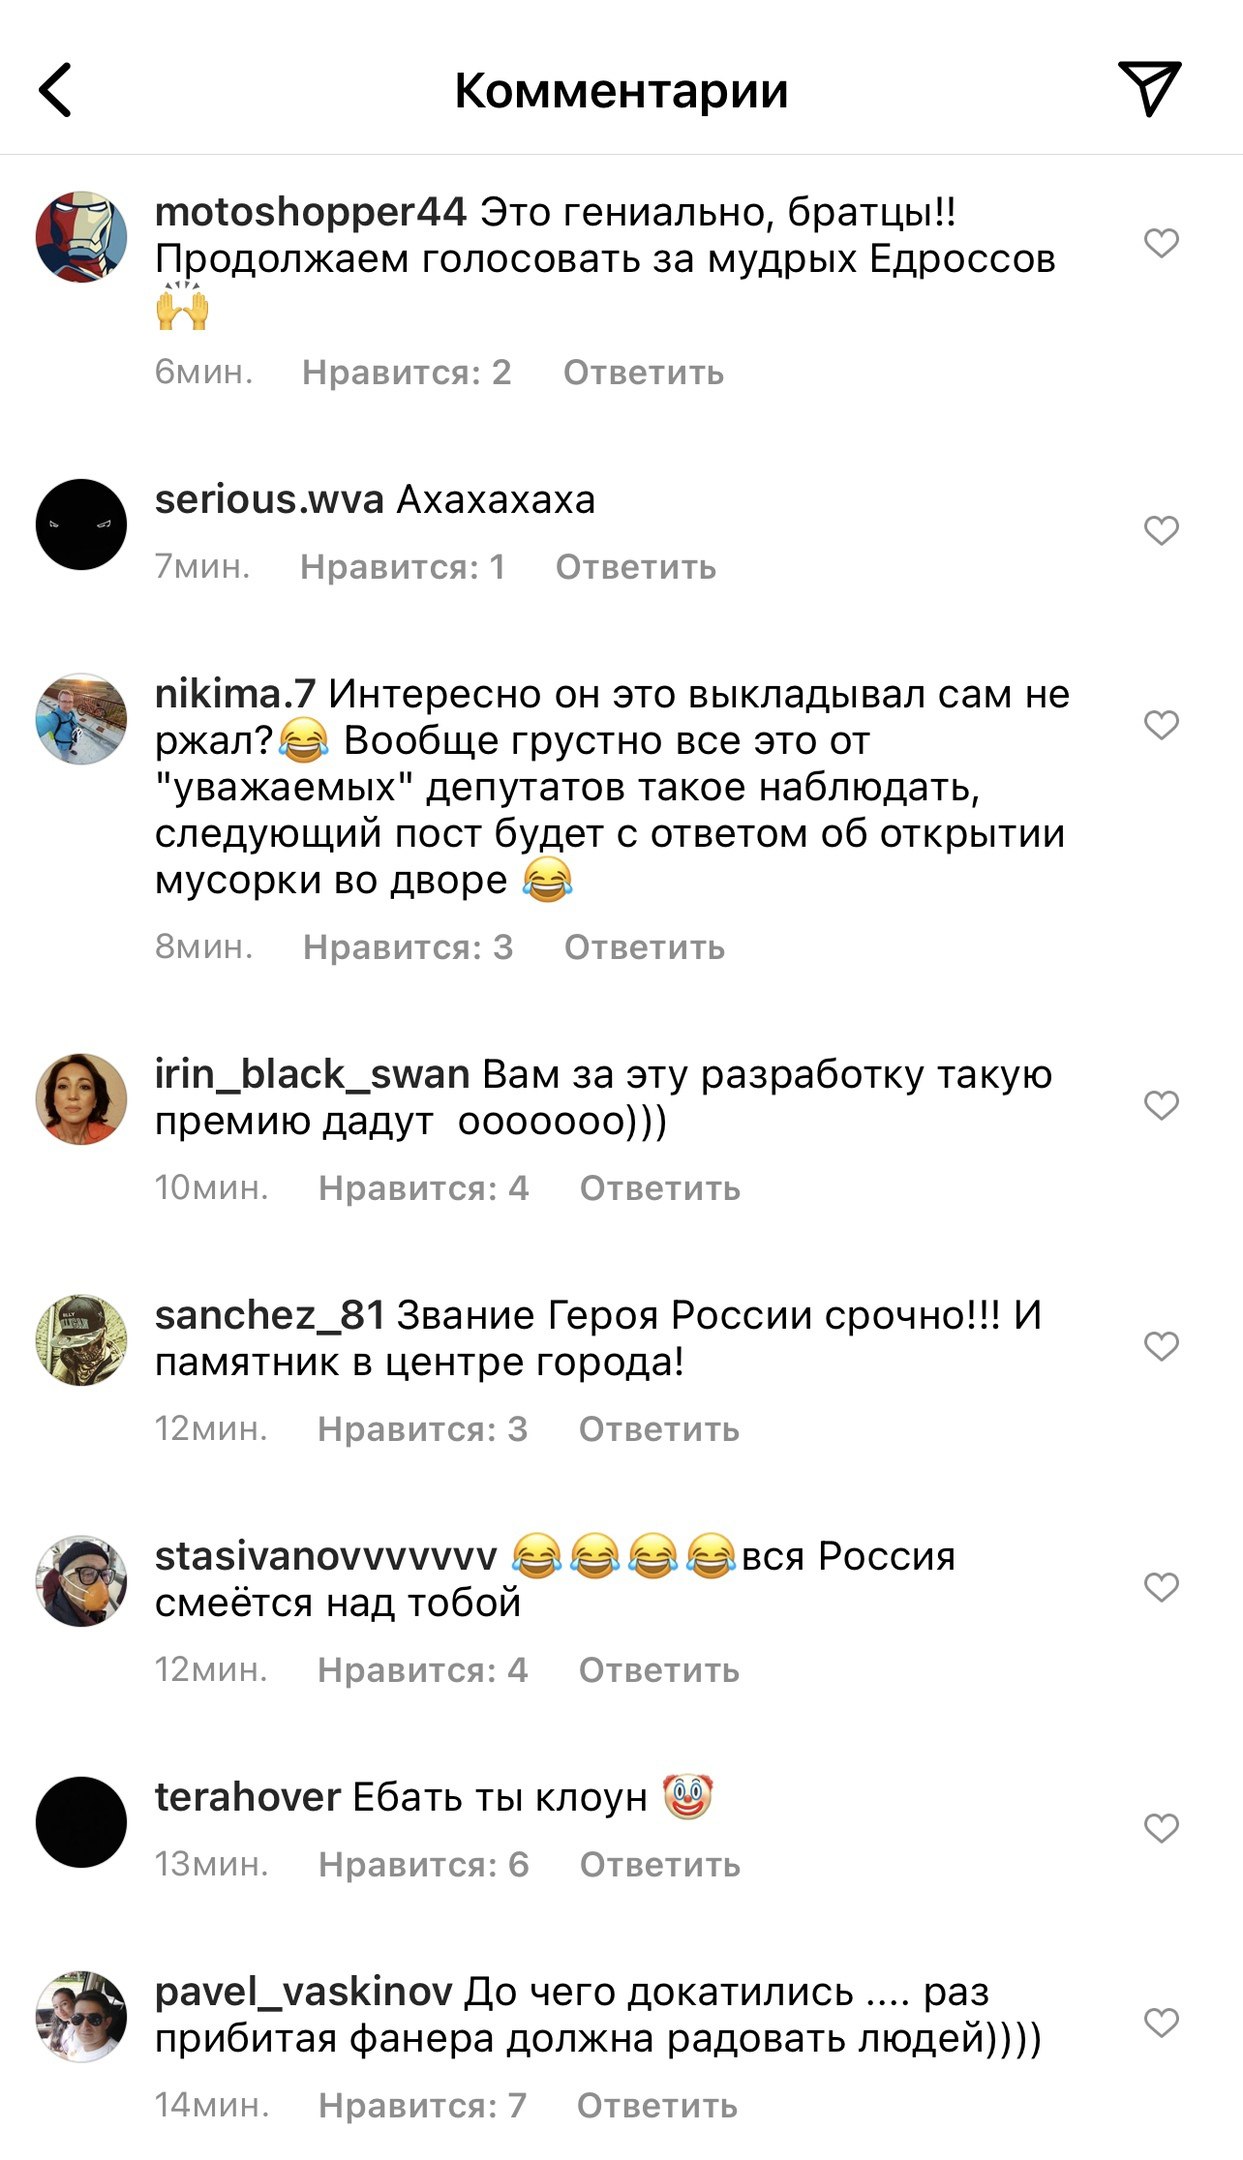Reply to irin_black_swan's comment

(660, 1189)
